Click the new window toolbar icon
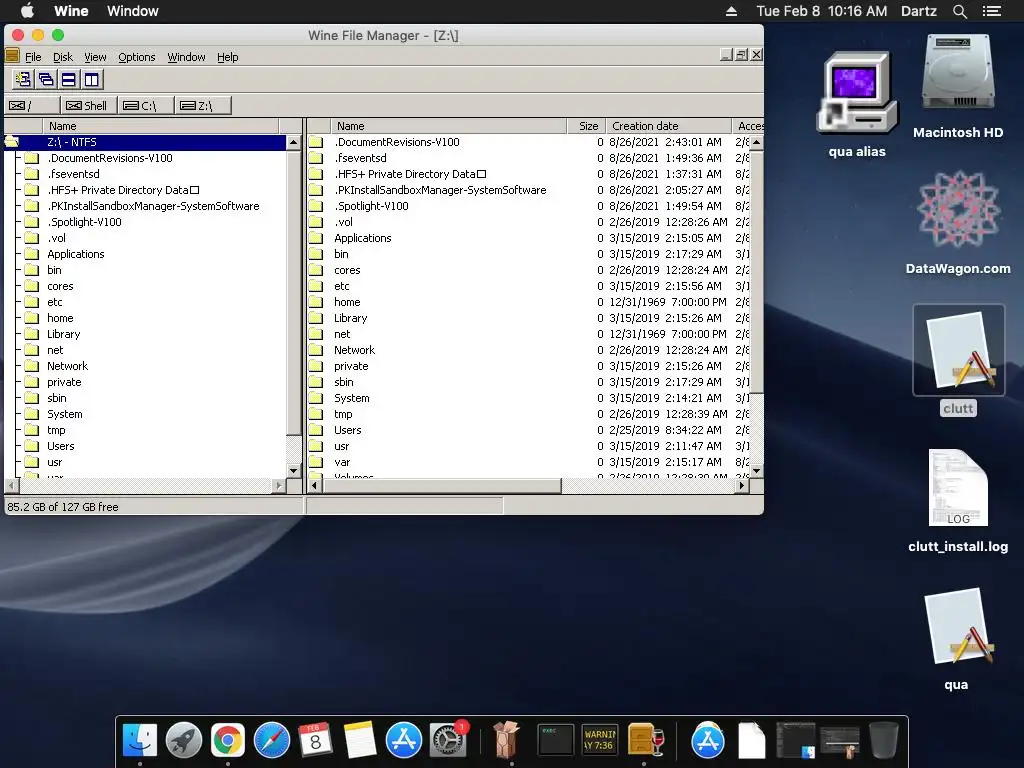Screen dimensions: 1024x768 click(x=24, y=80)
